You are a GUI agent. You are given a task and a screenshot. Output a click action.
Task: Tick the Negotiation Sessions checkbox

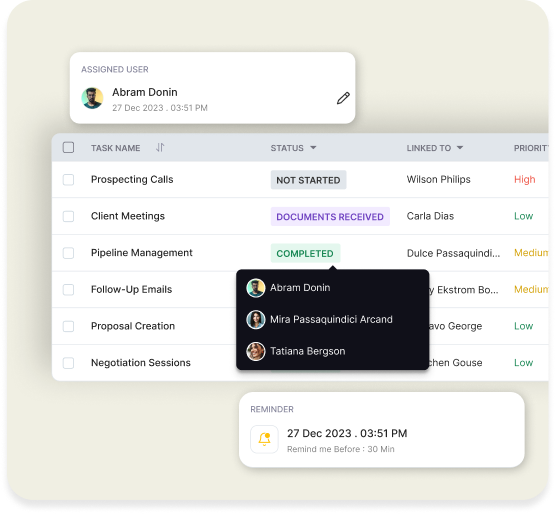pos(68,363)
